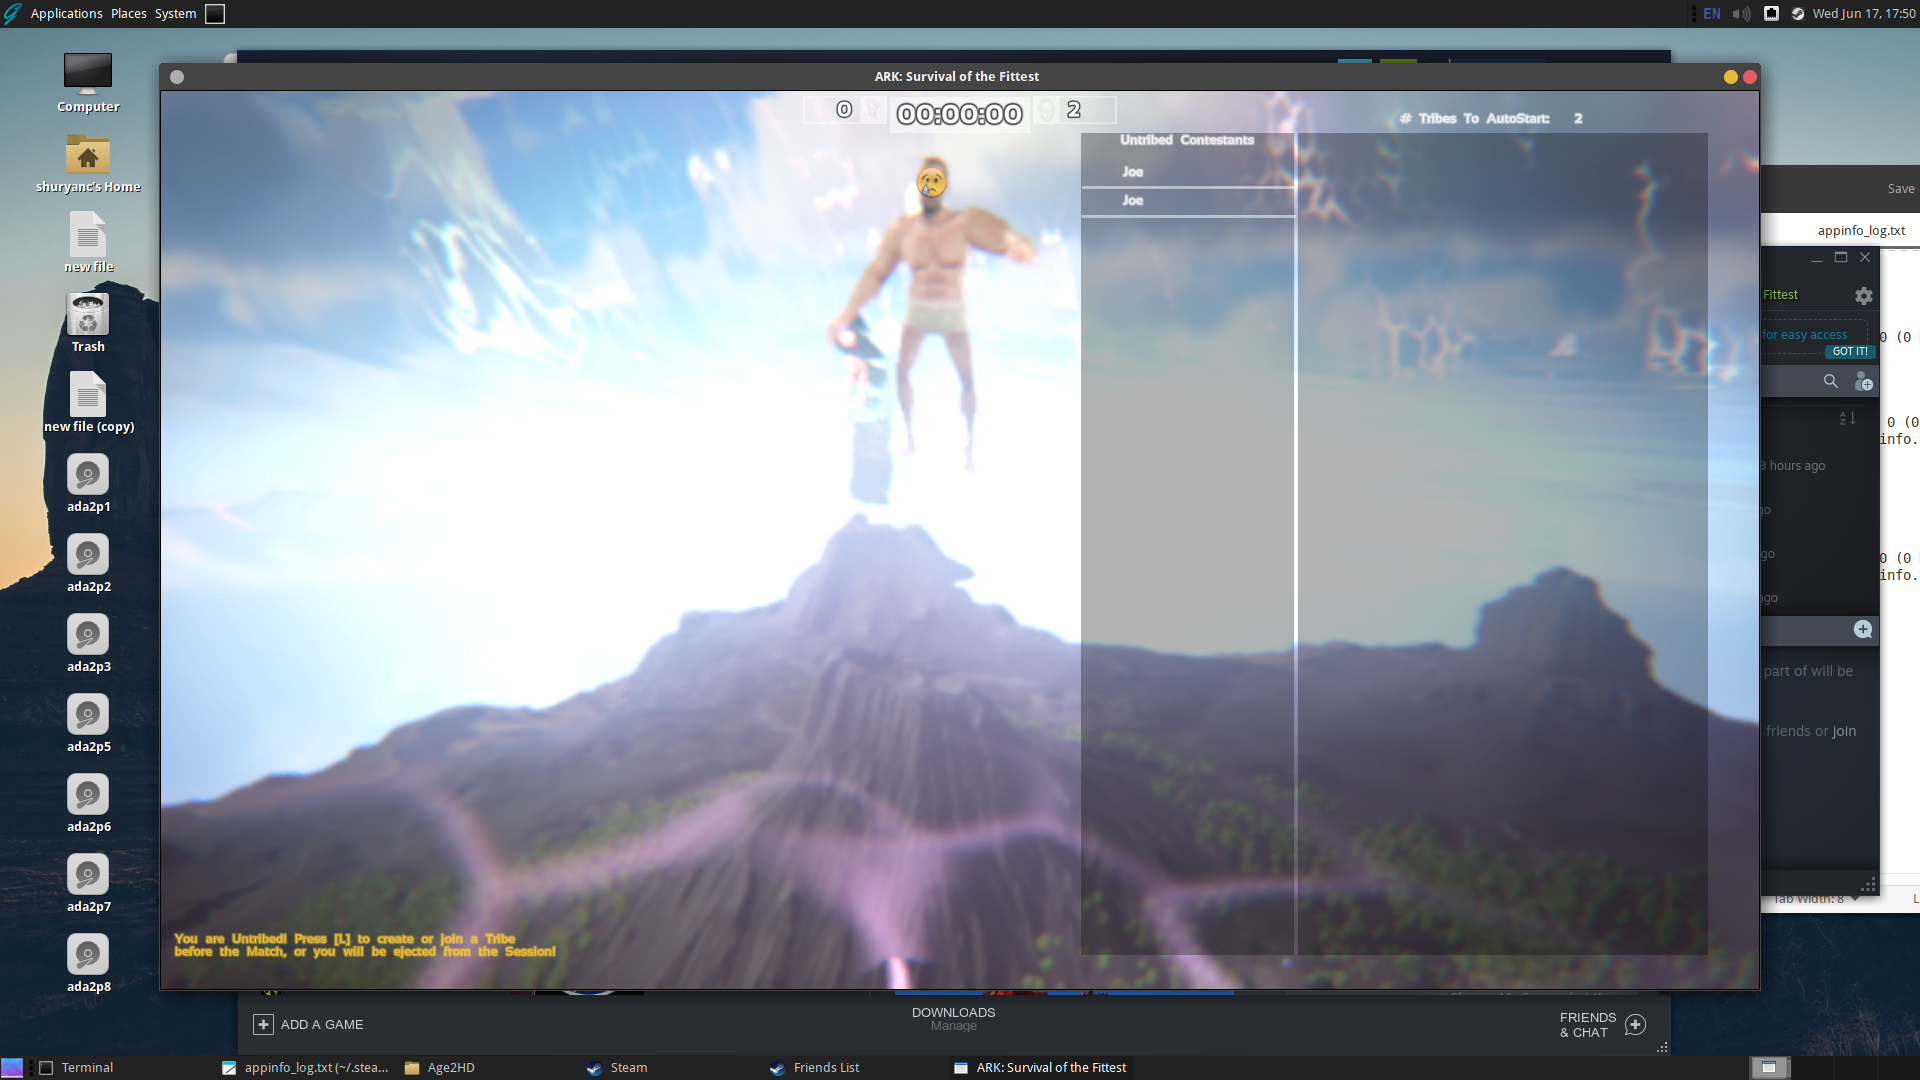Open the Places menu
Screen dimensions: 1920x1080
coord(128,14)
